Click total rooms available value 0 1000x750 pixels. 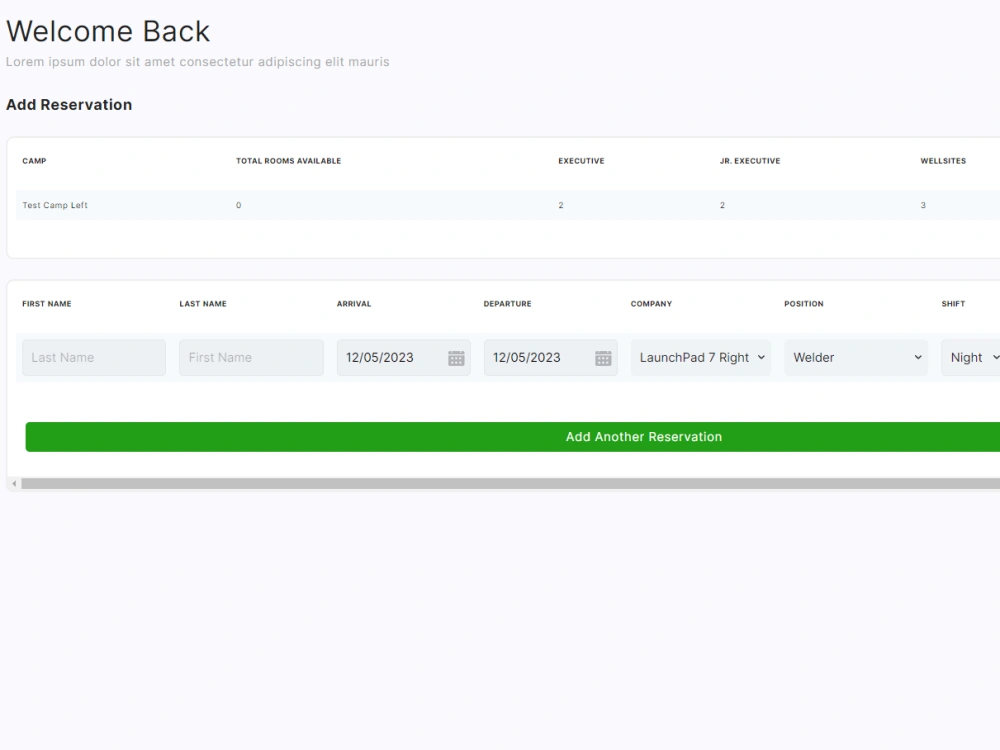pos(239,205)
